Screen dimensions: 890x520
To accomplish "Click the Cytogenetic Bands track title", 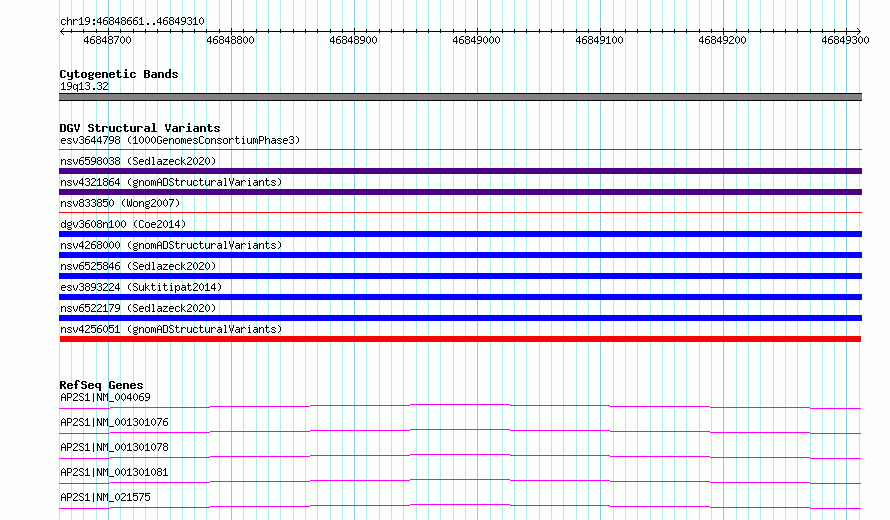I will pos(119,74).
